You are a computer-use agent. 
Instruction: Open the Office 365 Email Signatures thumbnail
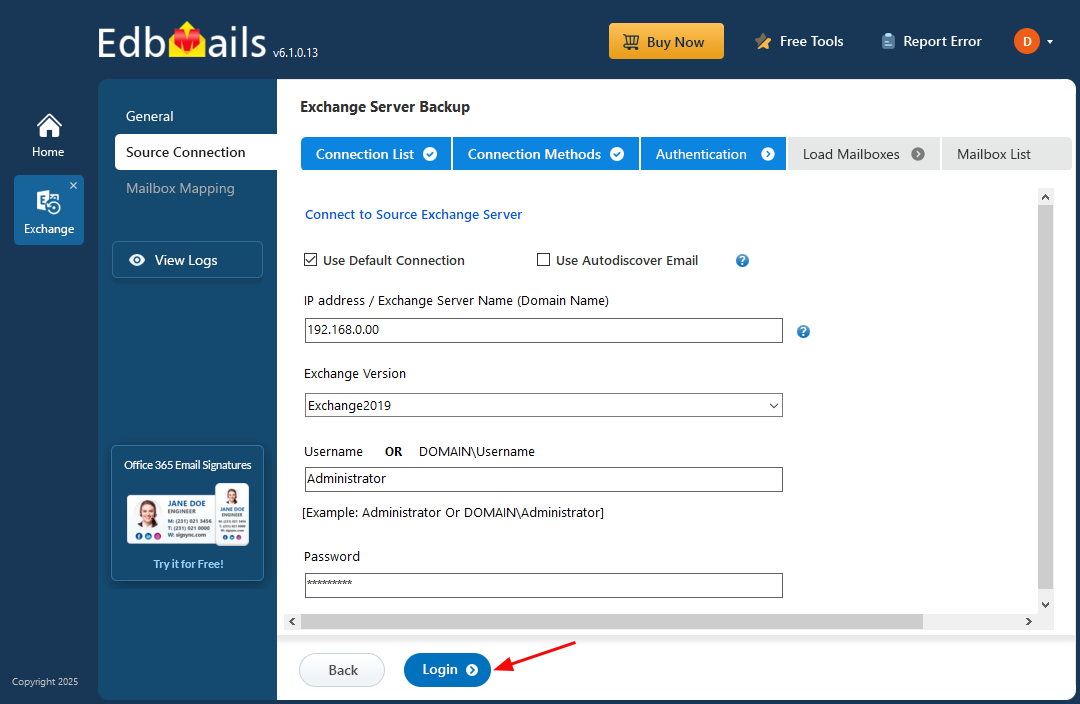[x=188, y=515]
